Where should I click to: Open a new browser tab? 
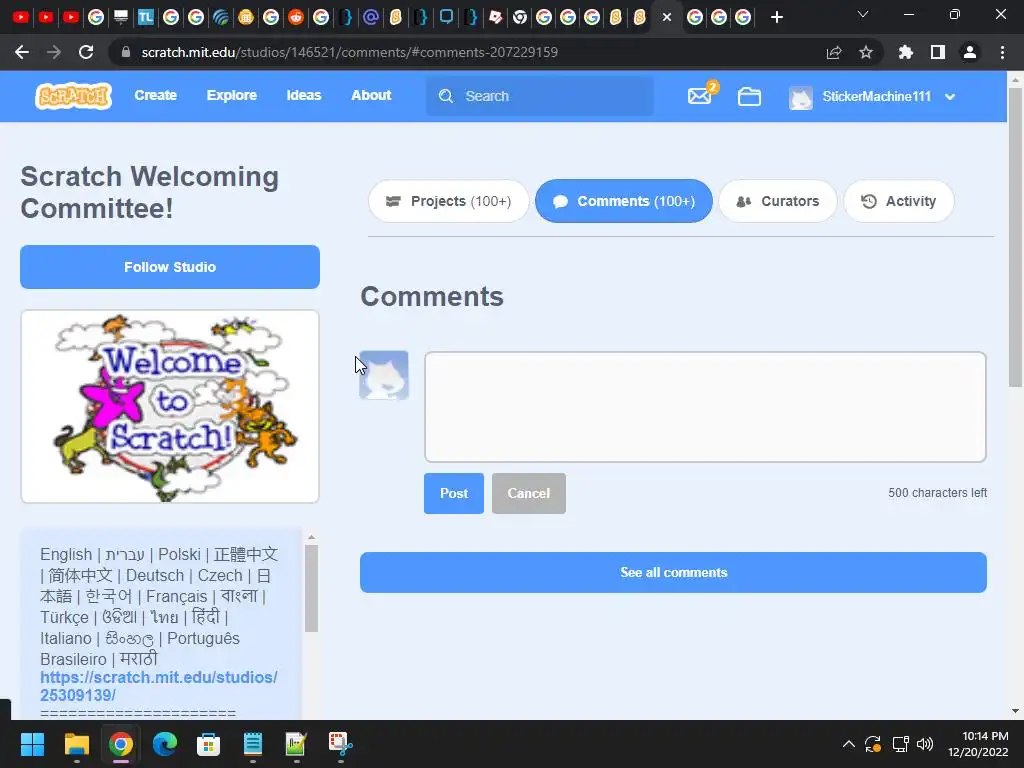[776, 18]
